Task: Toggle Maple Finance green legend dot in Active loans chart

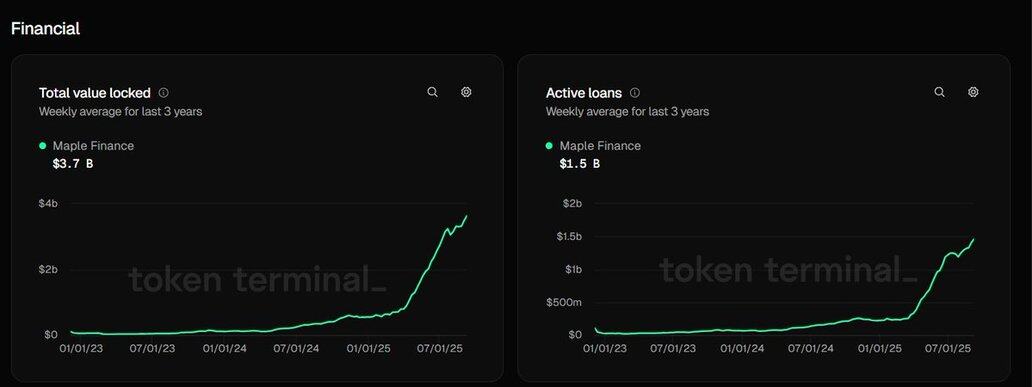Action: (550, 145)
